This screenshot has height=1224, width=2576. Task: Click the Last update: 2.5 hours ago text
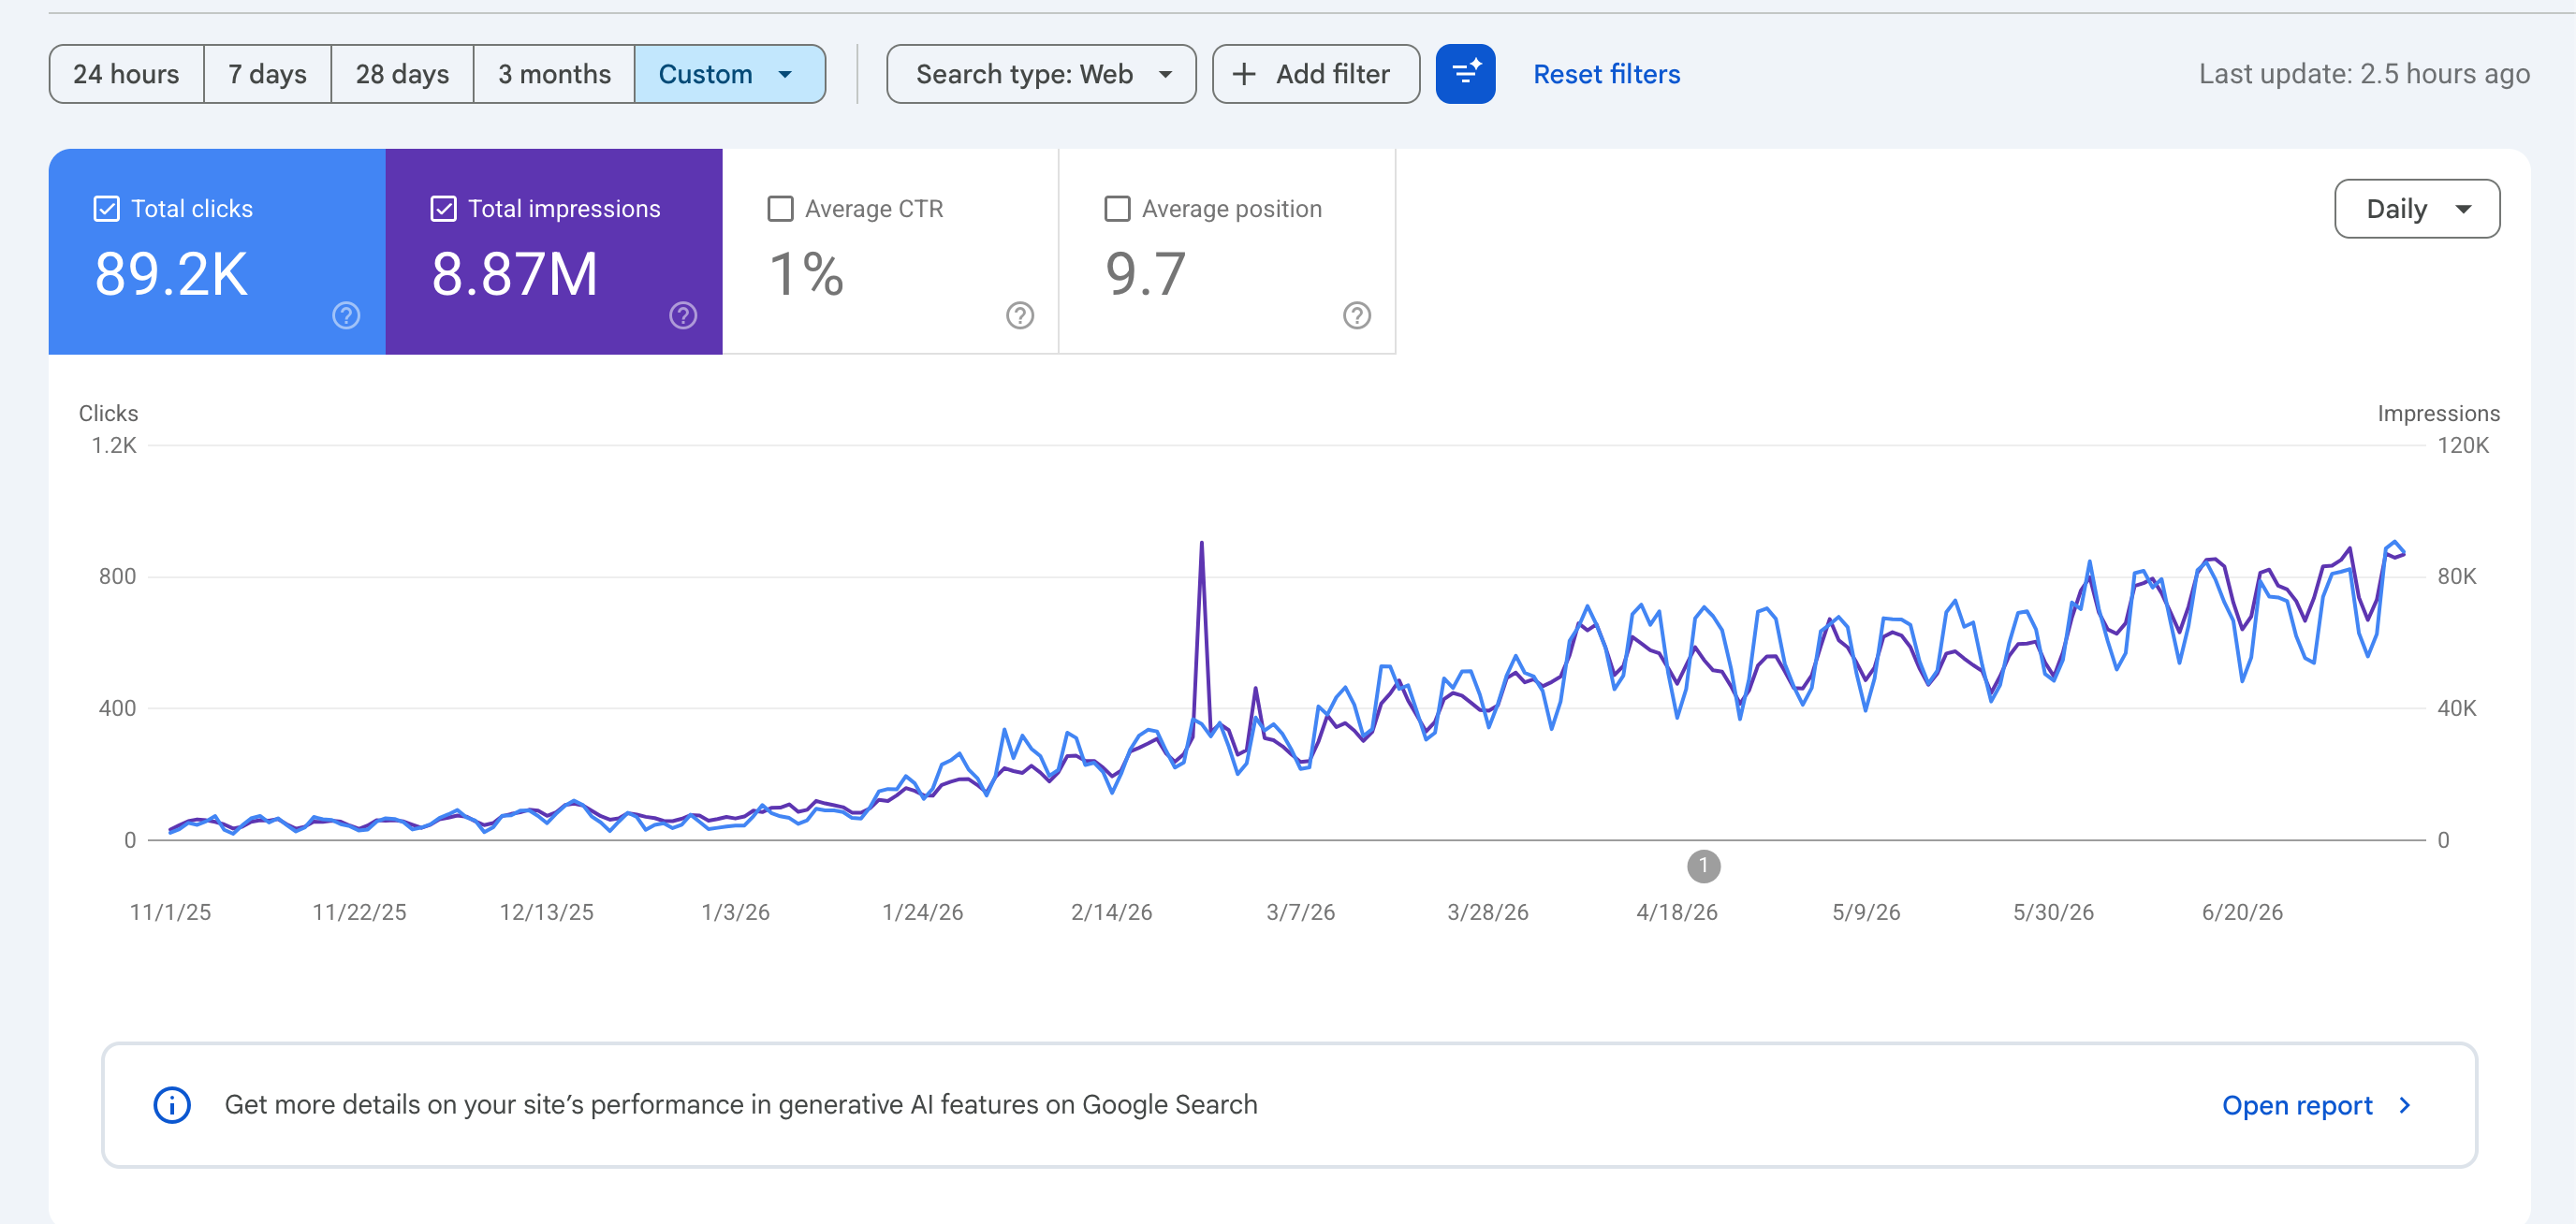(2364, 74)
